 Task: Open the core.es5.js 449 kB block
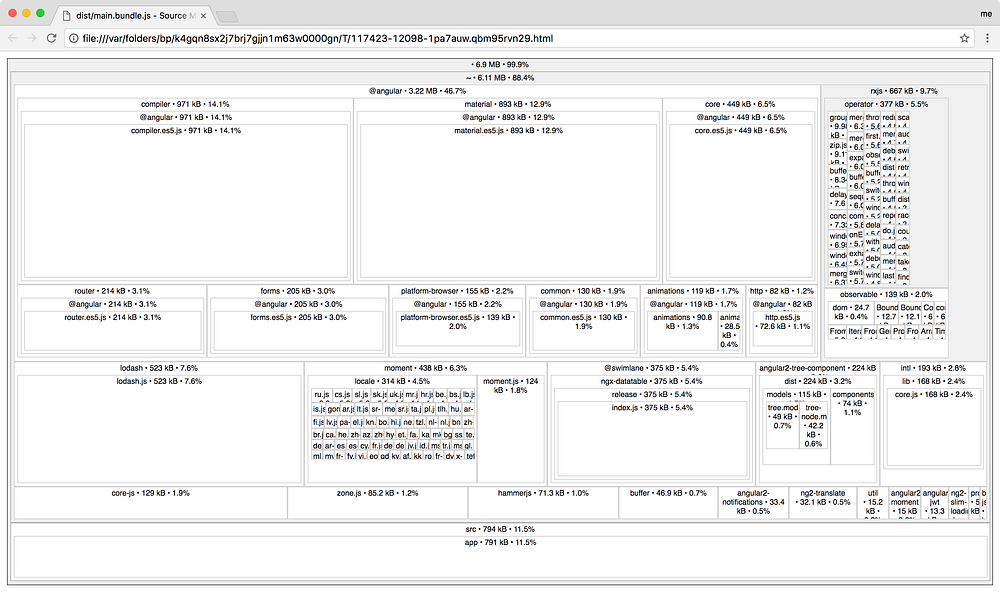[x=740, y=201]
